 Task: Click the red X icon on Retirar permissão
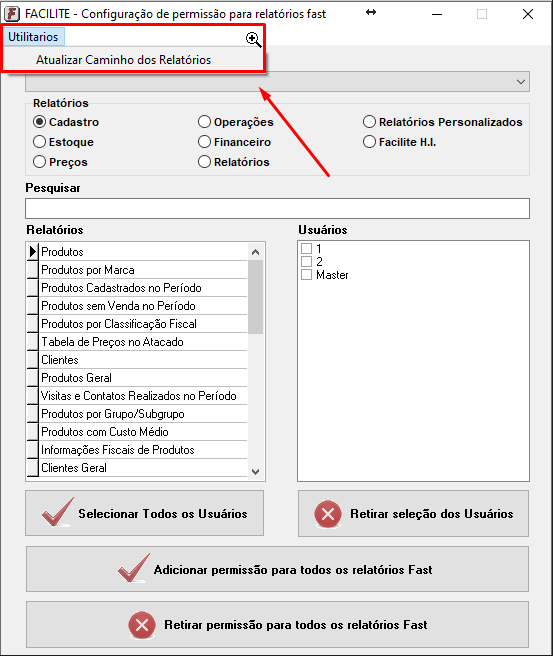[142, 625]
